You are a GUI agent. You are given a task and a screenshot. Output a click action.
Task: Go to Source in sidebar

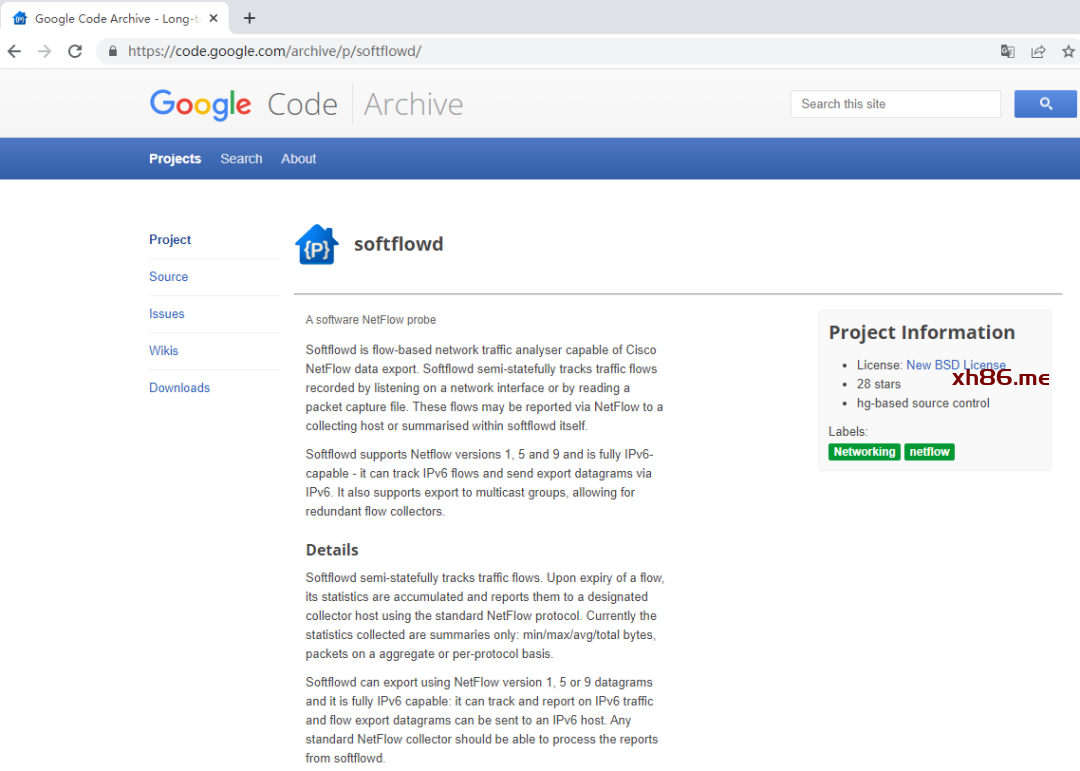pos(168,277)
